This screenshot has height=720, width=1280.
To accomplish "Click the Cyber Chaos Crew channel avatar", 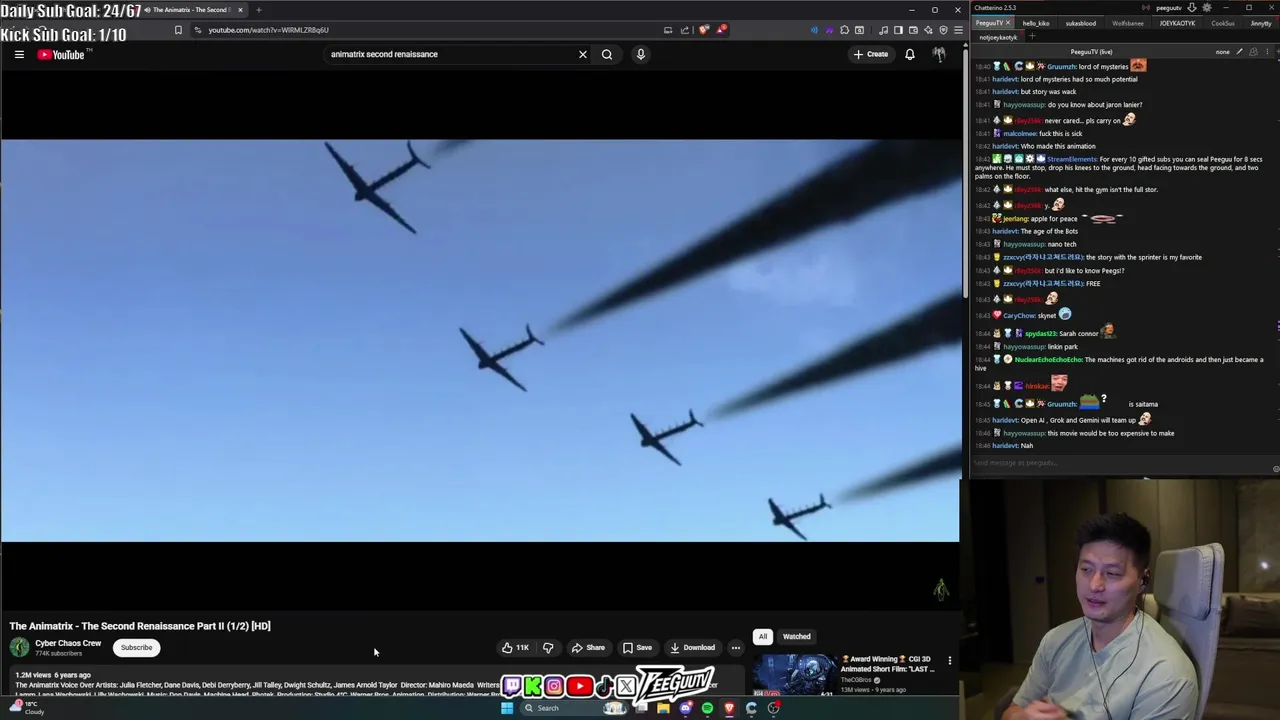I will tap(19, 647).
